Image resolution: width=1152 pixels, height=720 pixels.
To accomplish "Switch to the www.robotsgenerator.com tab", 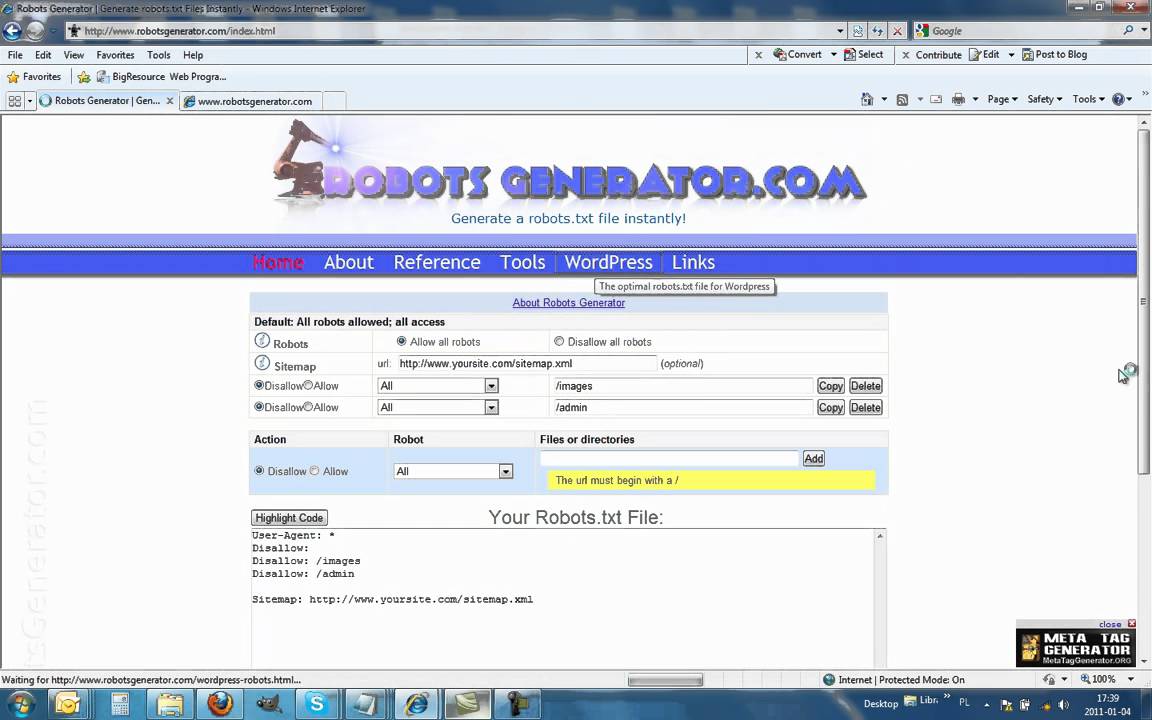I will point(250,101).
